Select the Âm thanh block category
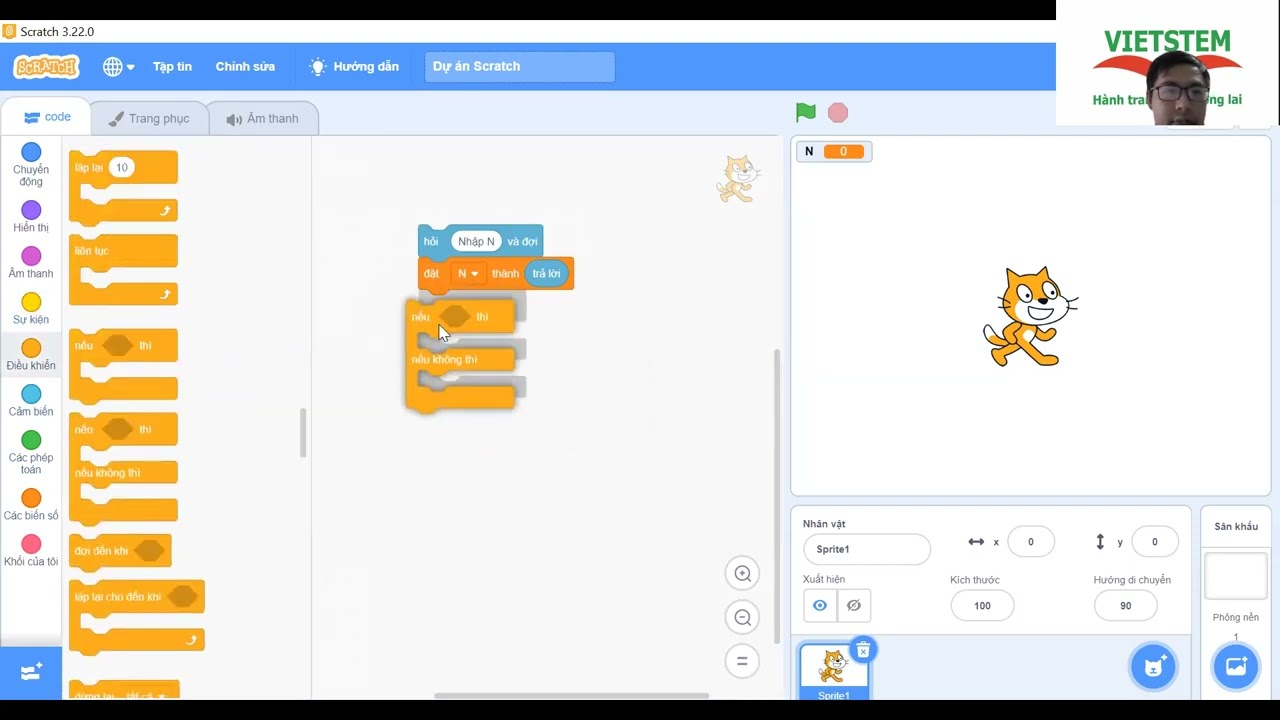This screenshot has height=720, width=1280. click(x=31, y=264)
